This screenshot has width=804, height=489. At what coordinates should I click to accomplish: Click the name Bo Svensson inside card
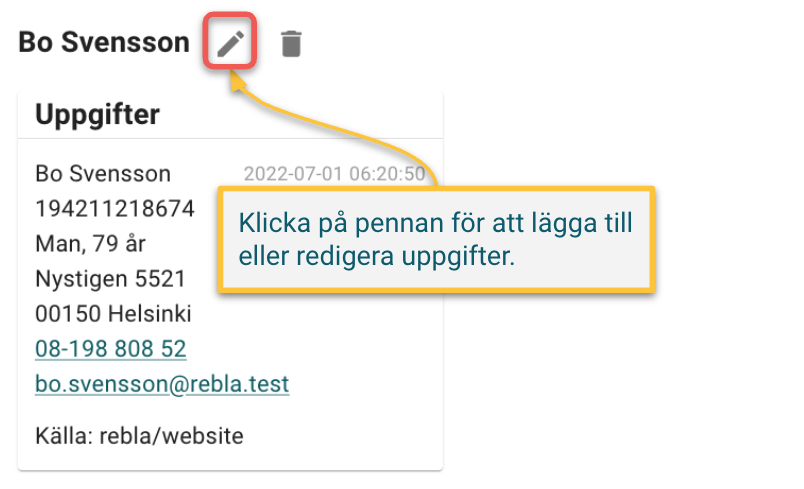tap(103, 174)
